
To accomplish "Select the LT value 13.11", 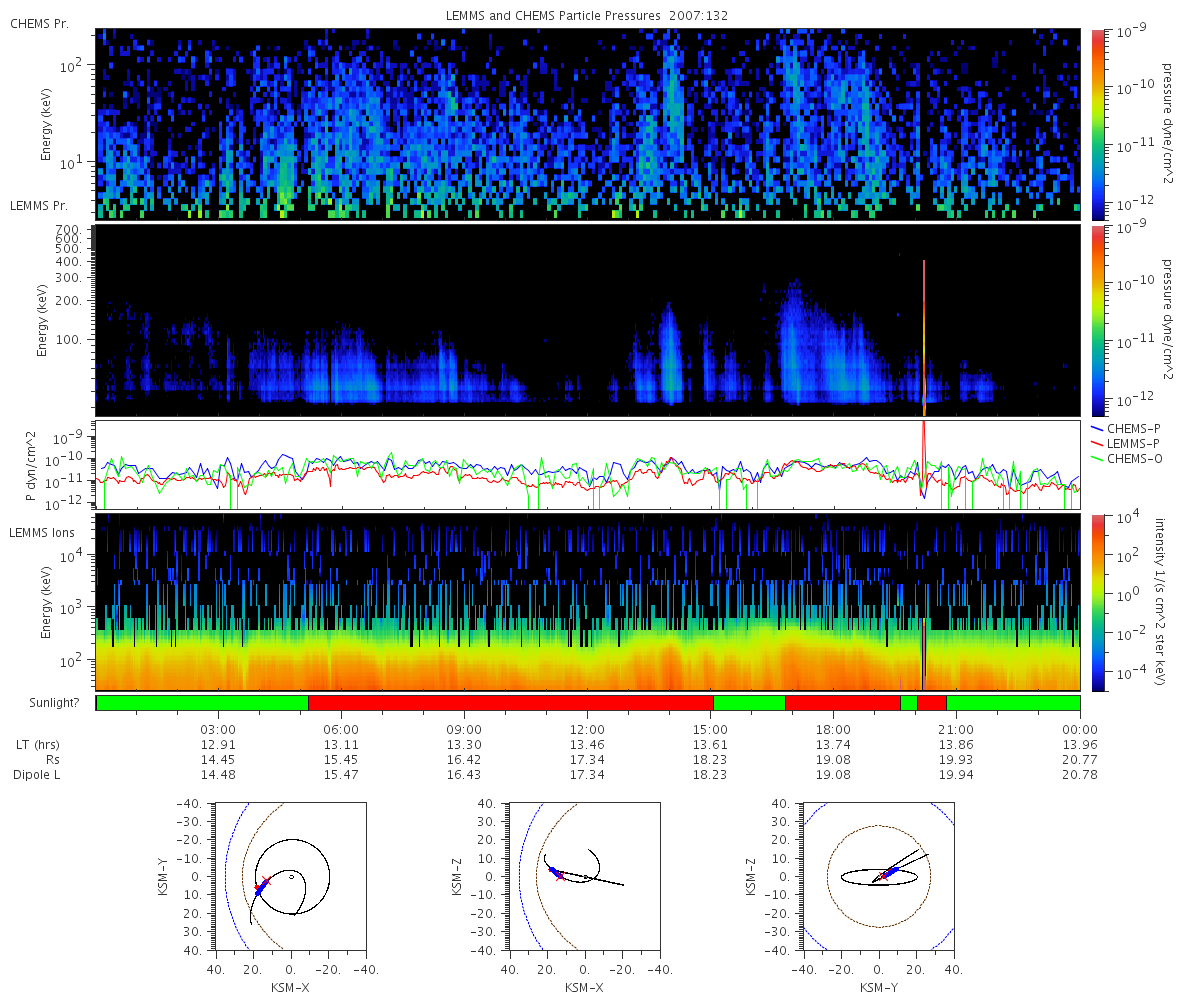I will (342, 745).
